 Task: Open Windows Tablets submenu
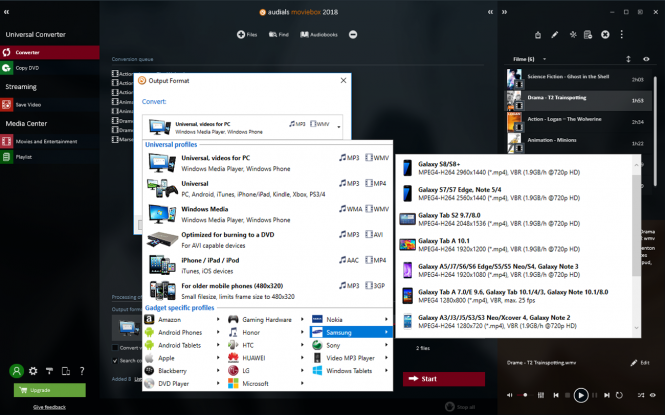350,370
